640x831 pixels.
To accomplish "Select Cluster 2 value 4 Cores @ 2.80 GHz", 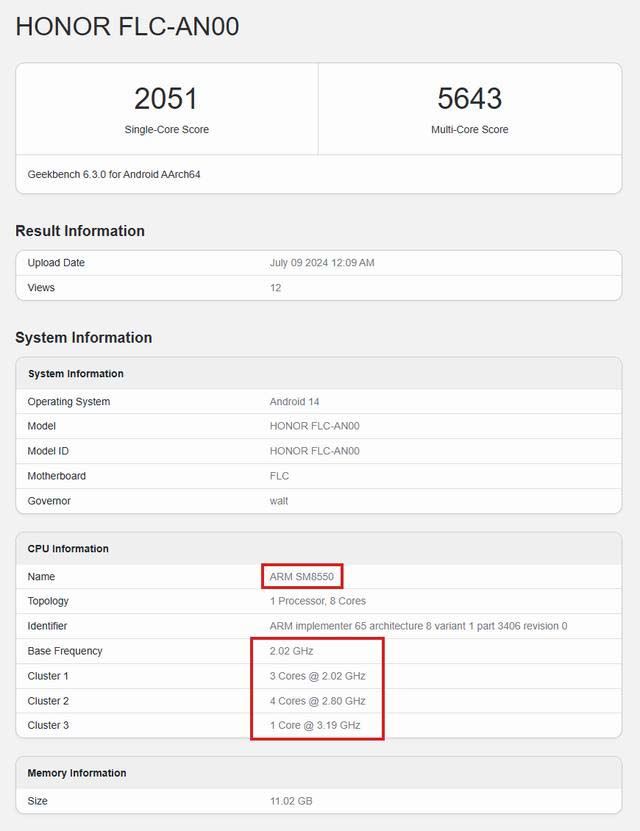I will click(317, 701).
